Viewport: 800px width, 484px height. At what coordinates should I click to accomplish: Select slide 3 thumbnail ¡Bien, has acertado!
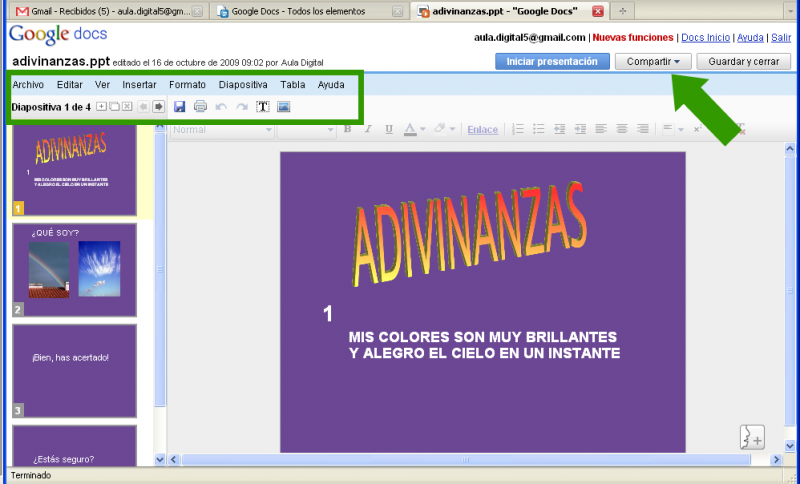pos(74,371)
